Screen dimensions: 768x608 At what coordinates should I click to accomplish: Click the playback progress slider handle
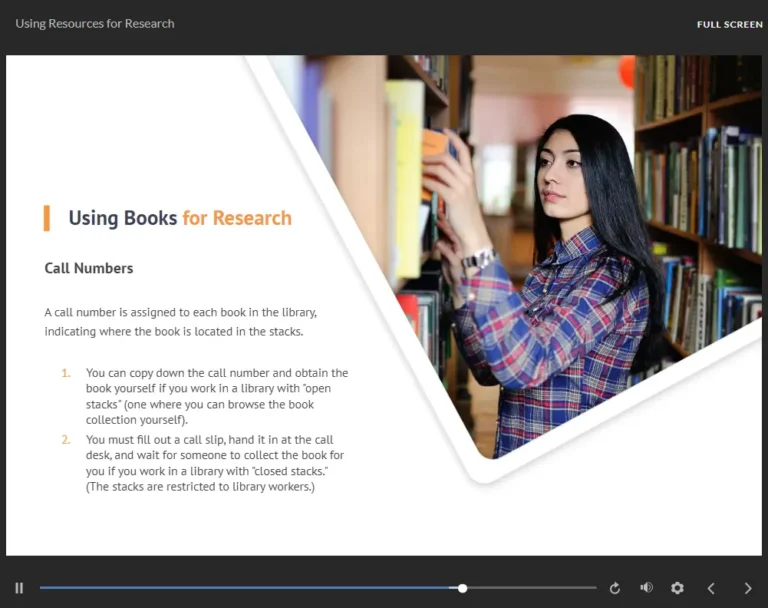[x=462, y=588]
